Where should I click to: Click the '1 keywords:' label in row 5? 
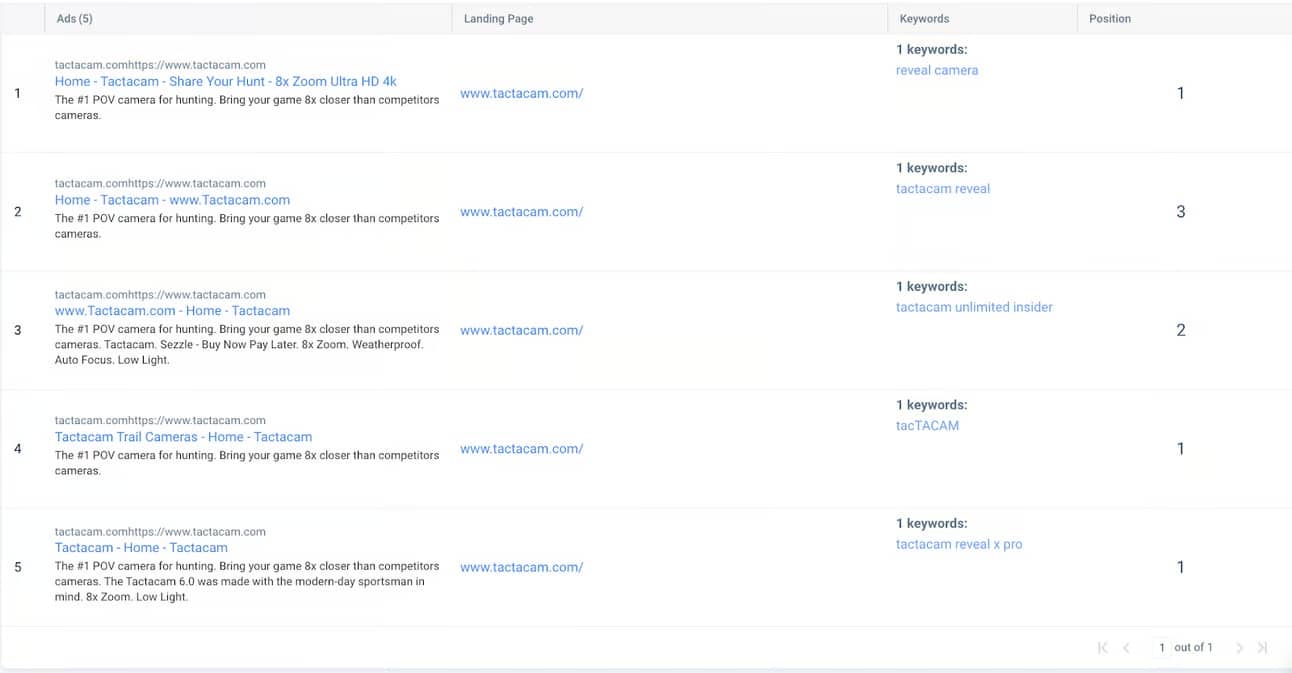tap(931, 523)
